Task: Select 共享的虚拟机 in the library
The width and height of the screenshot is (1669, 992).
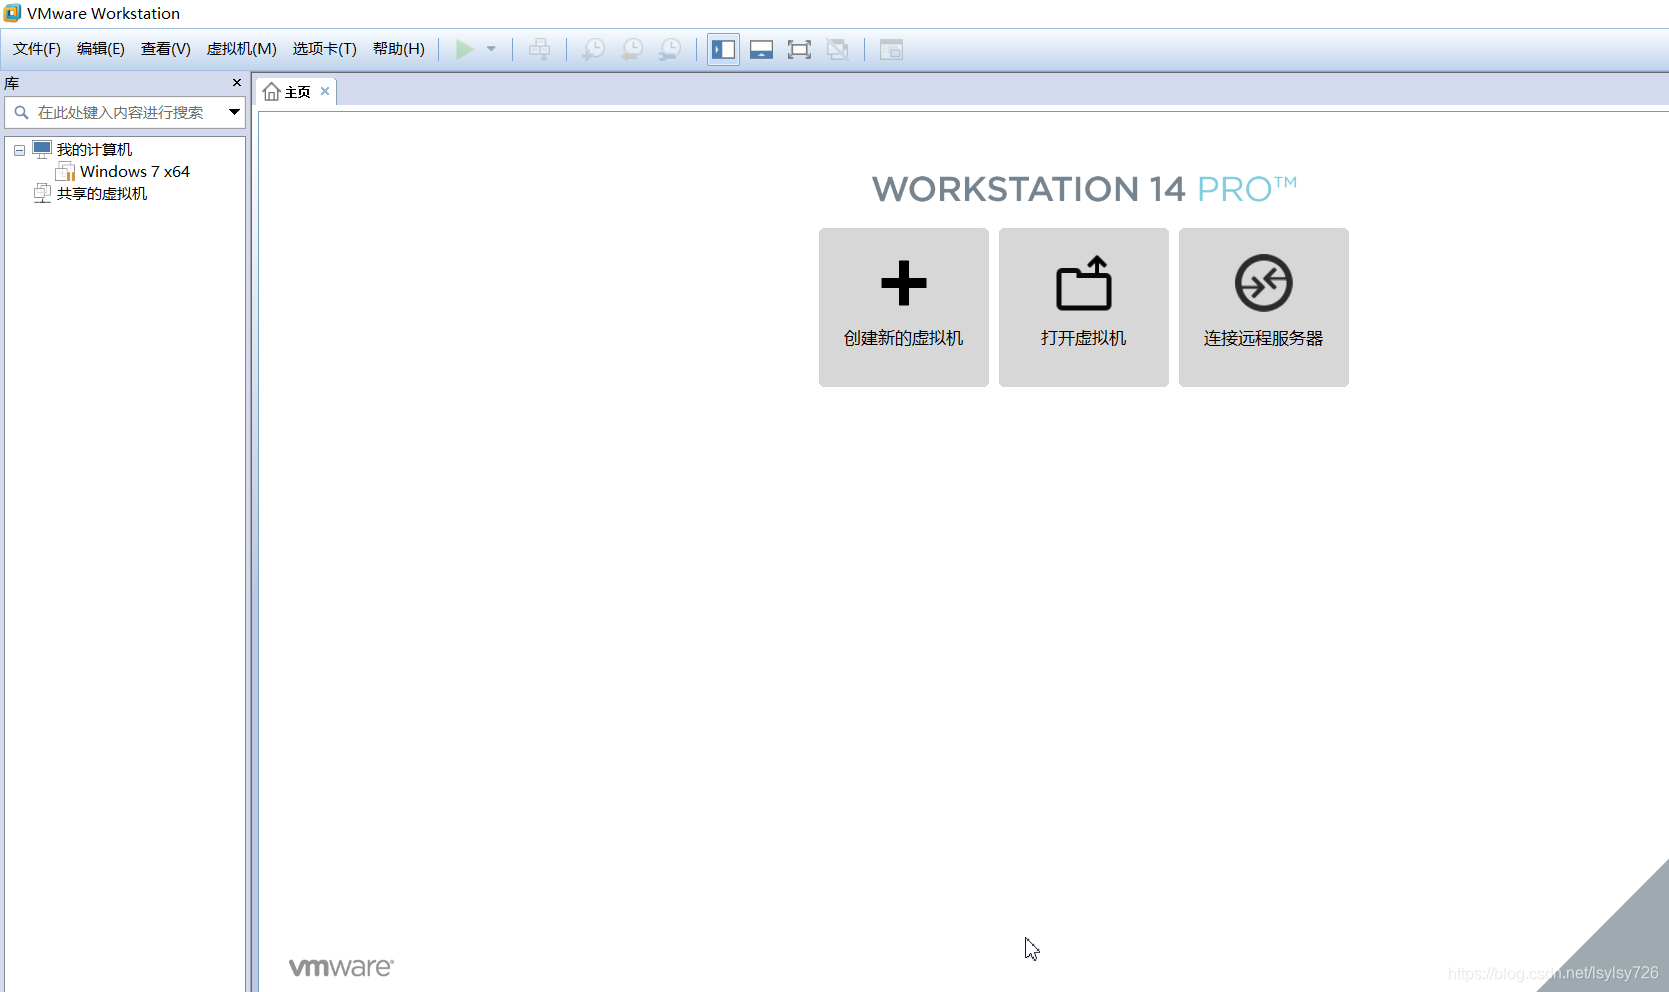Action: [x=102, y=194]
